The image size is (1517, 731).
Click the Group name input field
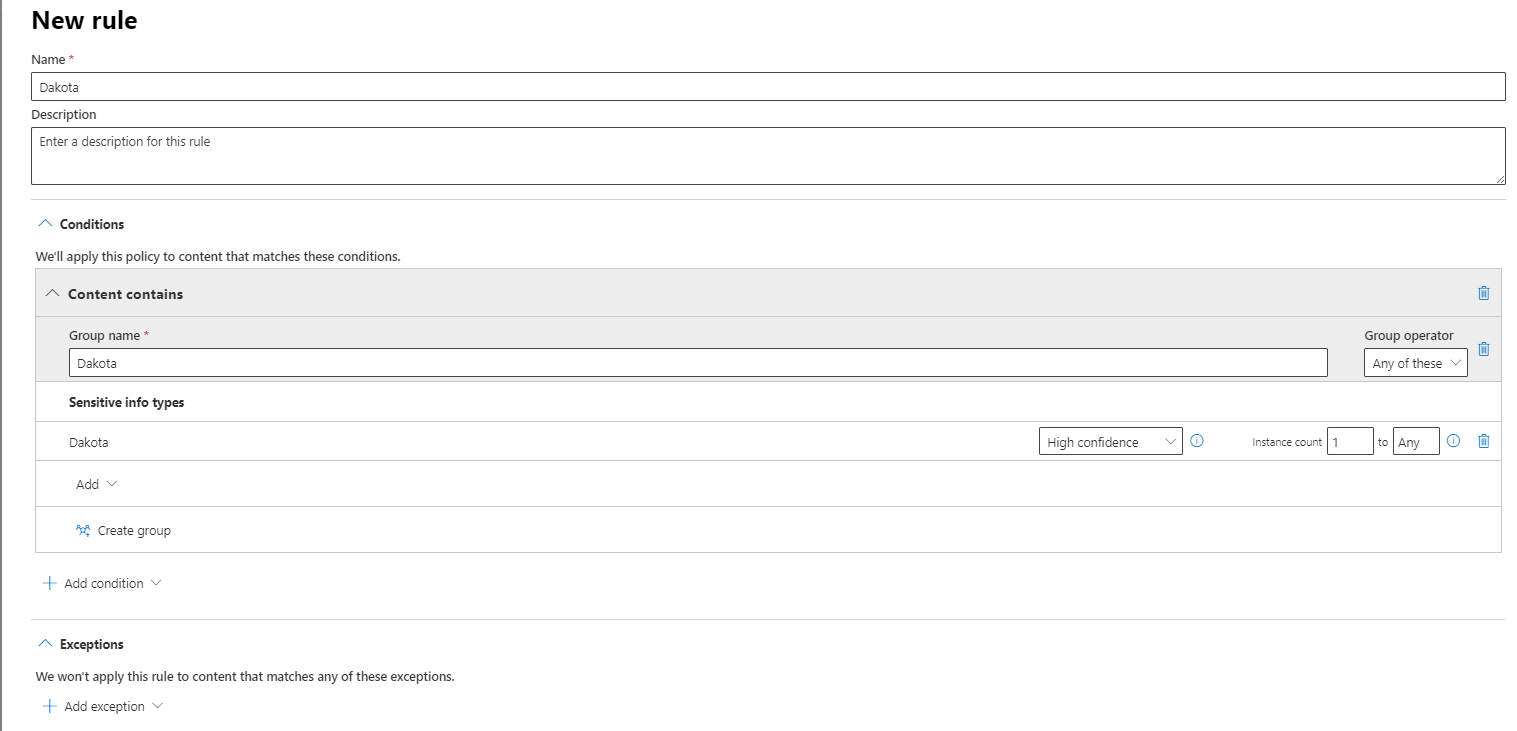point(697,363)
